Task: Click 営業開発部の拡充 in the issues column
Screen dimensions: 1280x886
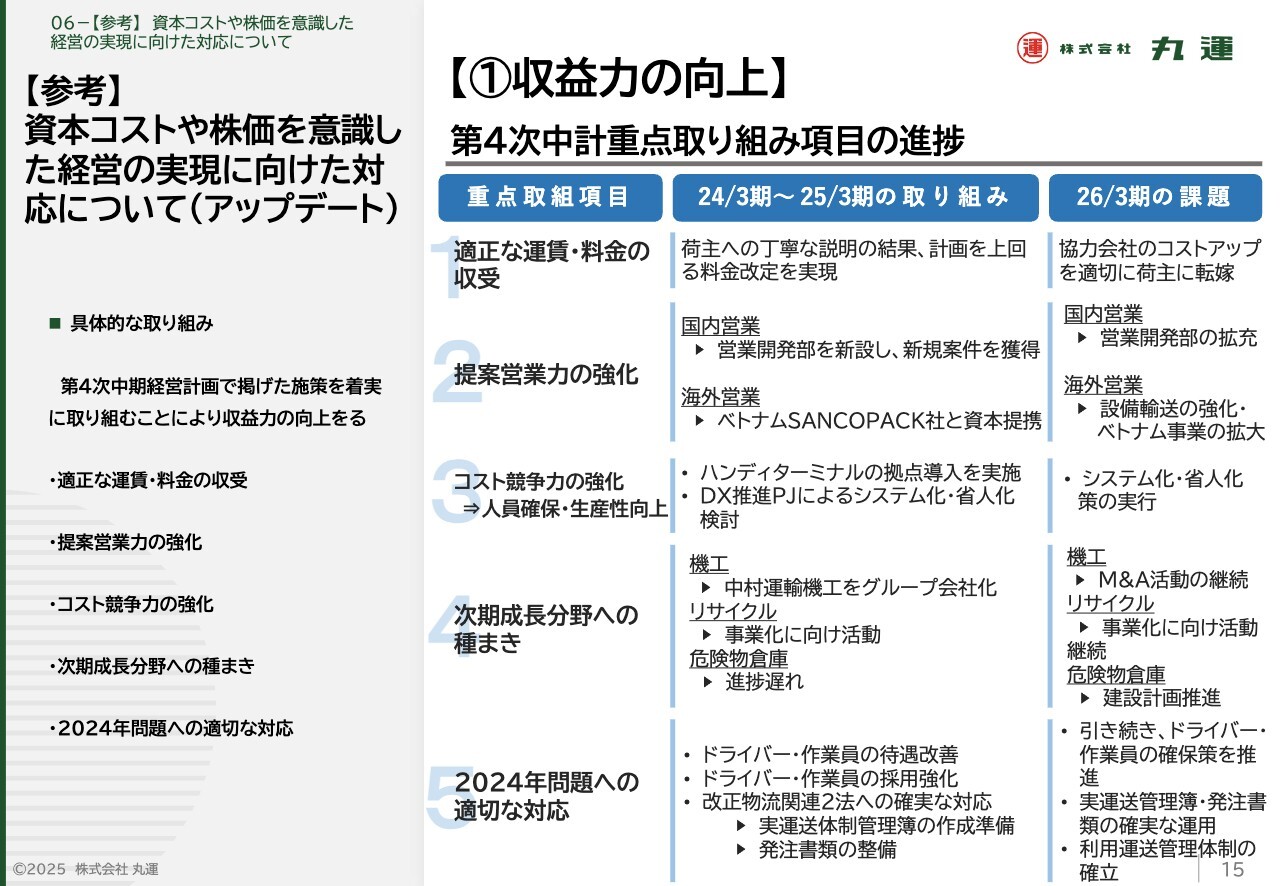Action: coord(1178,338)
